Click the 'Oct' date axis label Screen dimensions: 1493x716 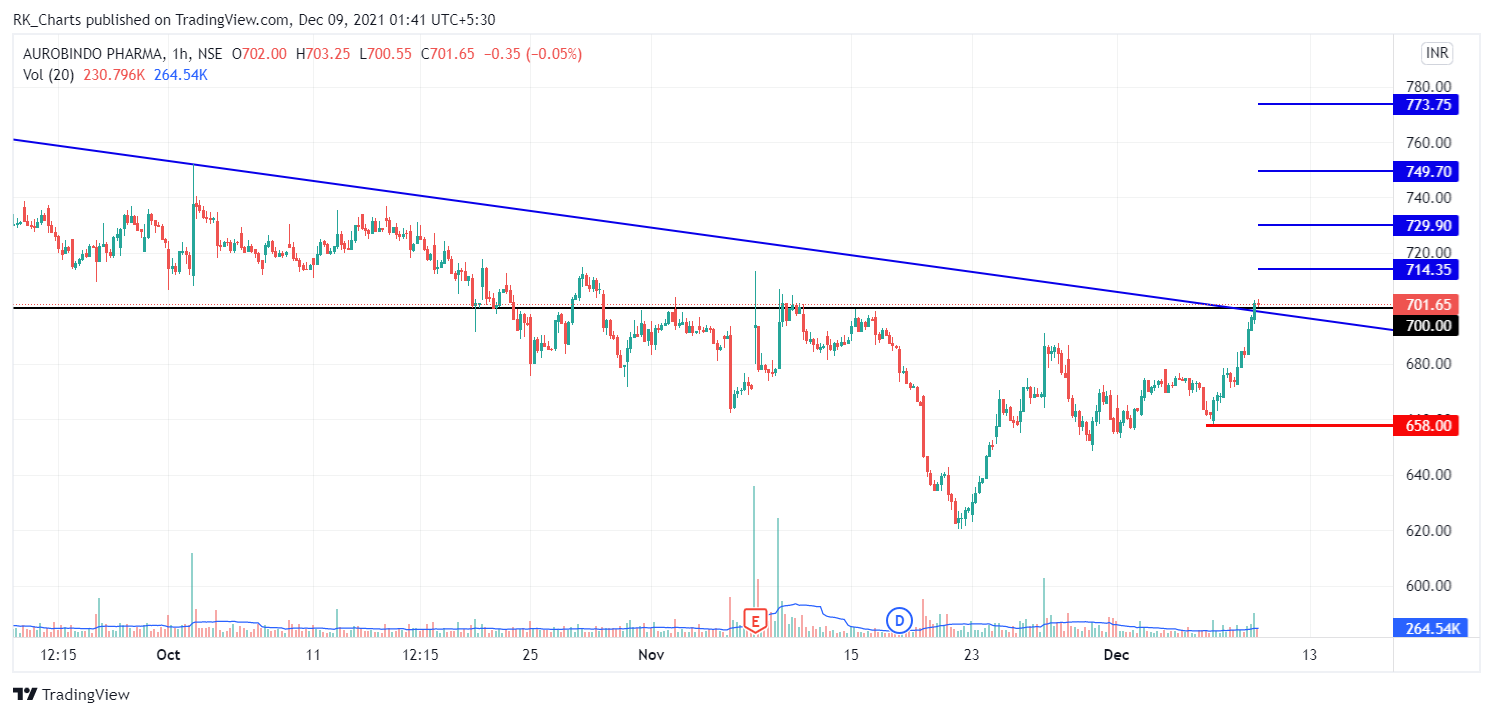[x=168, y=655]
